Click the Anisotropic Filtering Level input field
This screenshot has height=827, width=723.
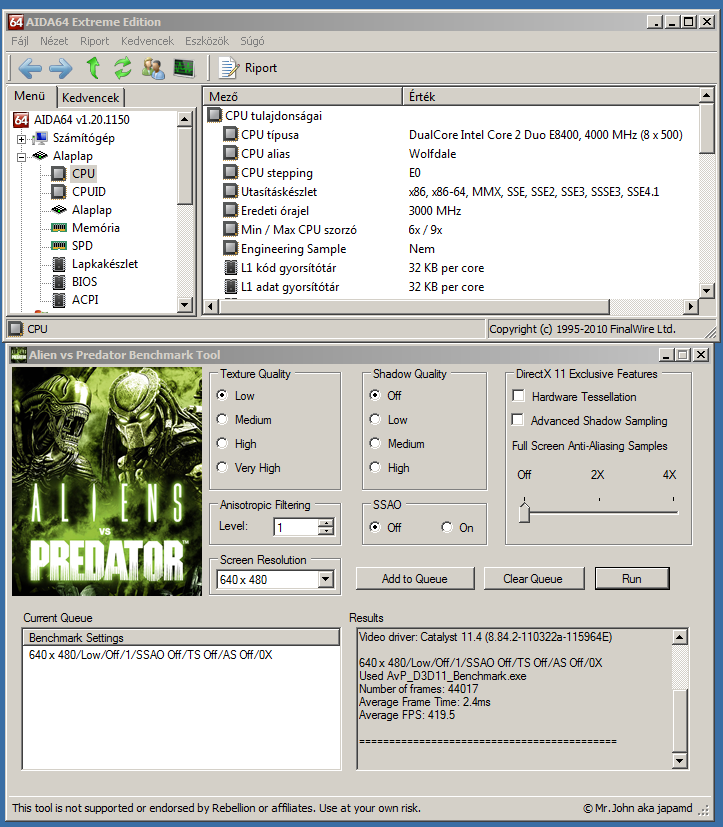tap(296, 527)
